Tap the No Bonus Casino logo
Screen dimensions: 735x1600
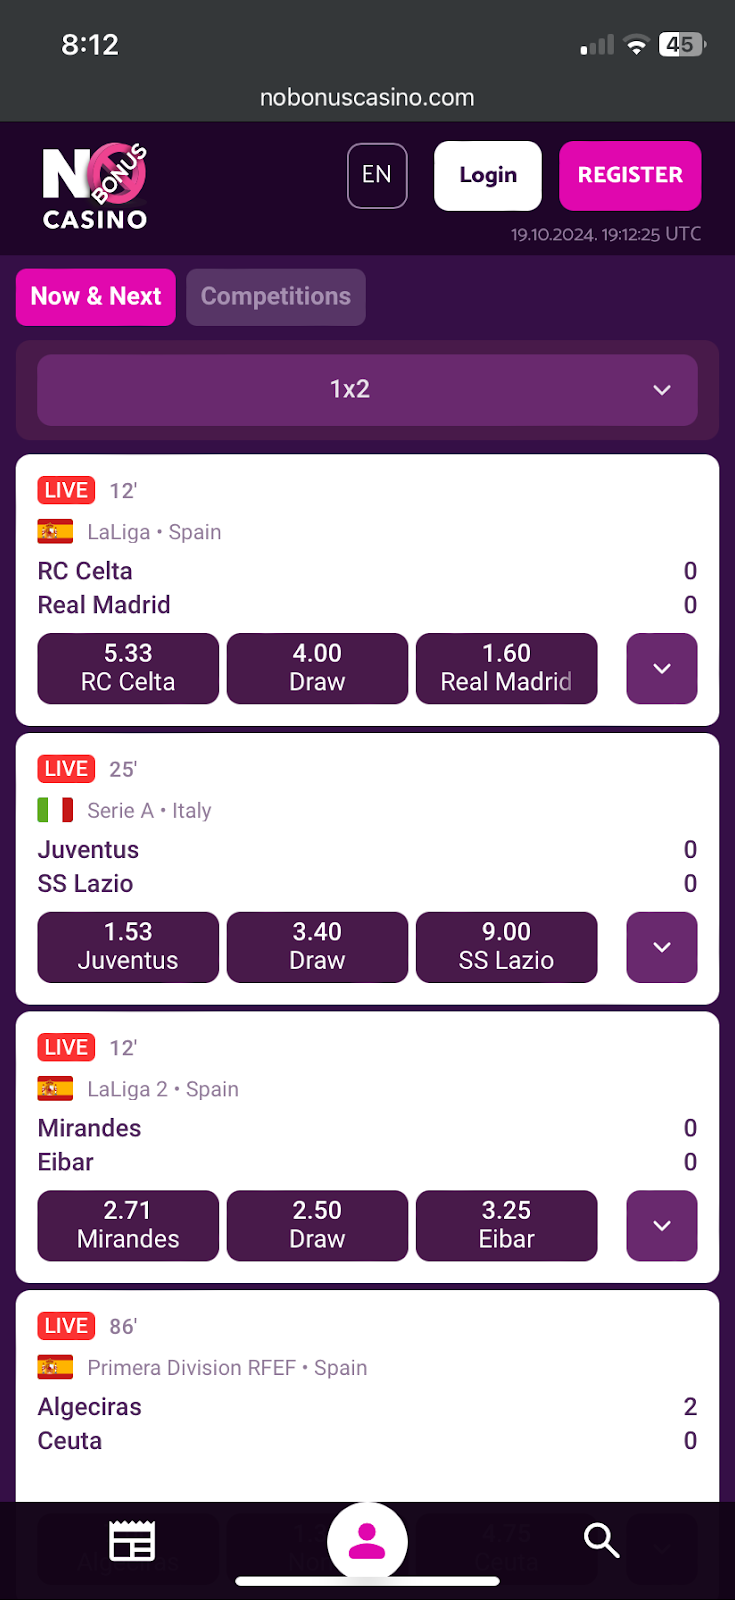point(95,187)
